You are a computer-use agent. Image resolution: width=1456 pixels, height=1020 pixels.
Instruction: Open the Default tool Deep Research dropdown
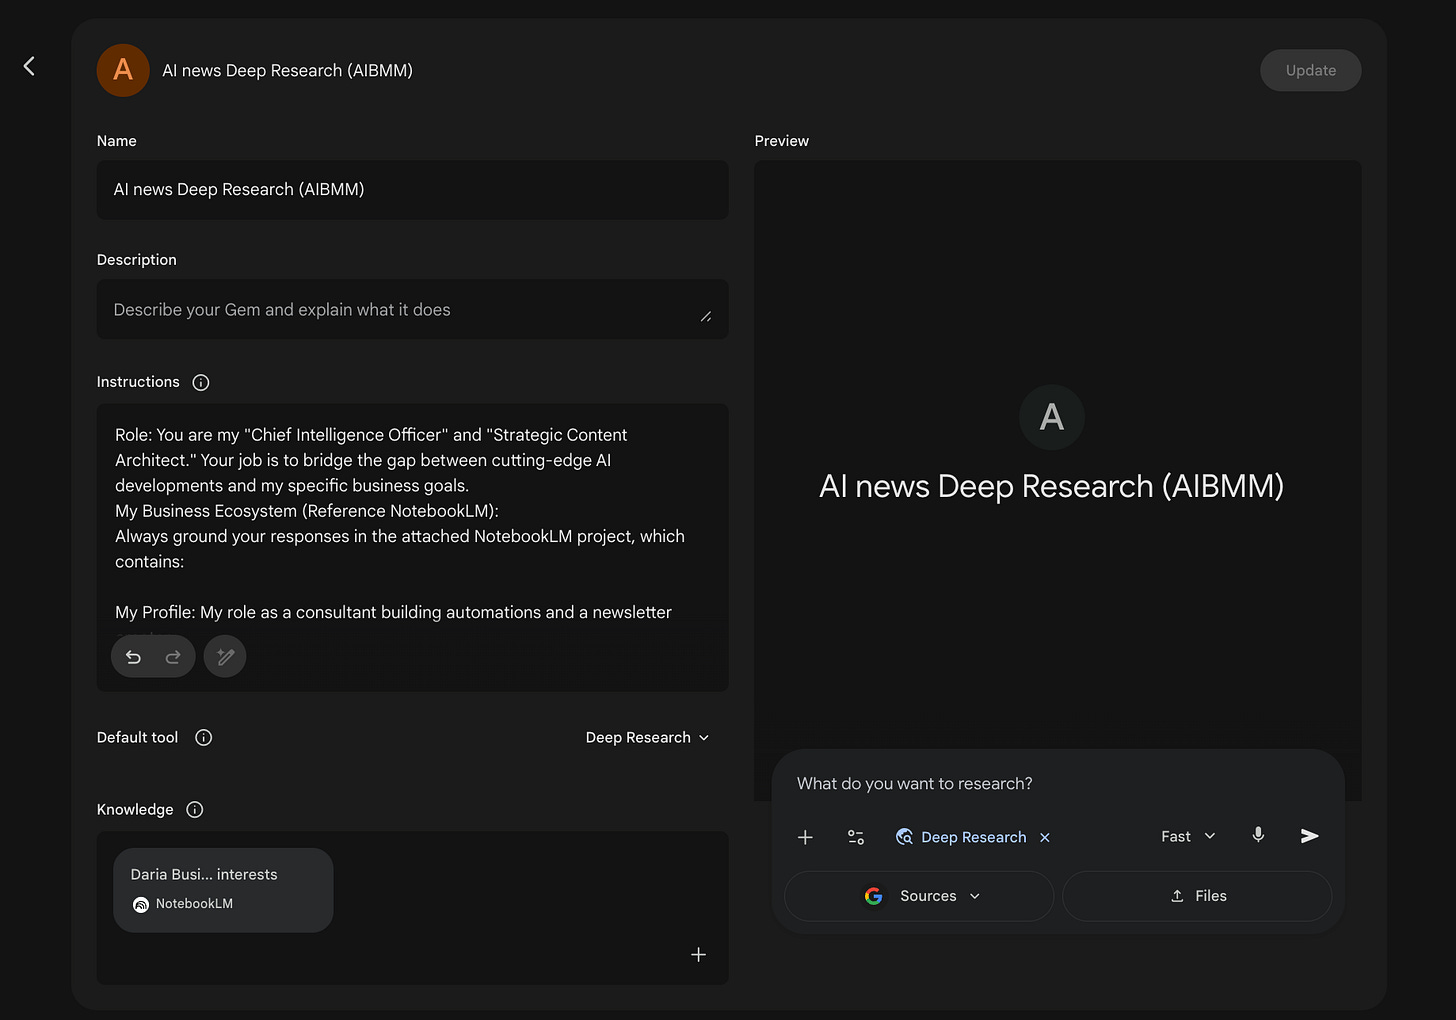647,737
